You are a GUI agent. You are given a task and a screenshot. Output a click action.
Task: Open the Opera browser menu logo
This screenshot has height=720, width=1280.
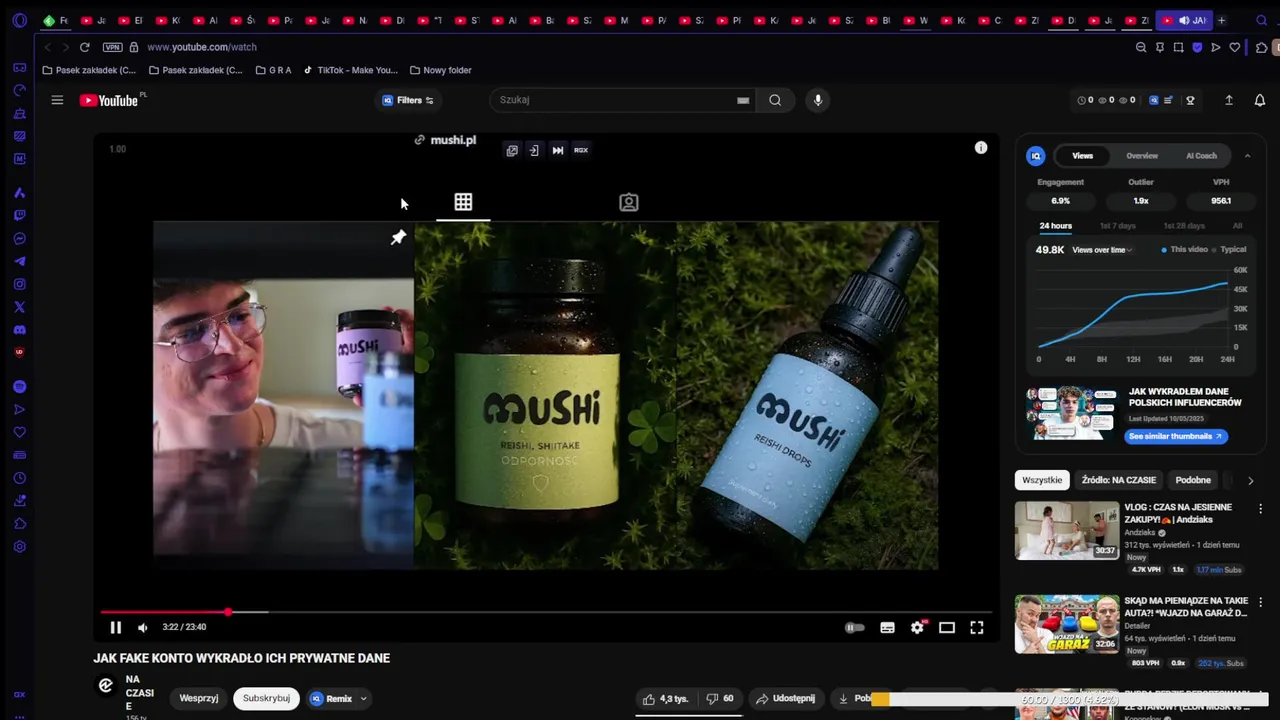coord(19,20)
